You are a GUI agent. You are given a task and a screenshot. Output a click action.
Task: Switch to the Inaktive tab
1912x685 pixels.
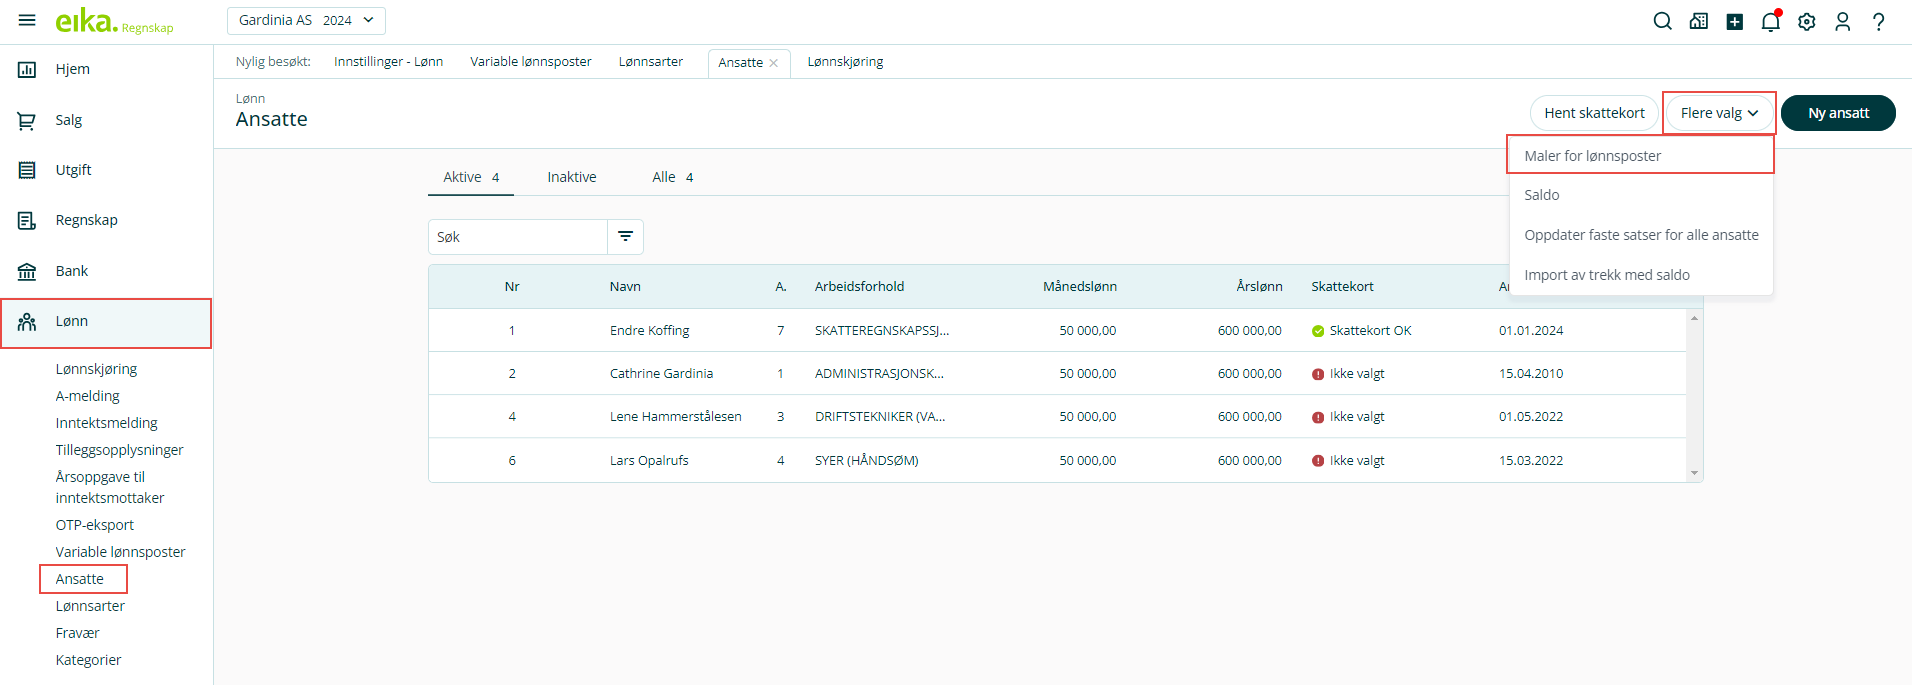coord(571,177)
